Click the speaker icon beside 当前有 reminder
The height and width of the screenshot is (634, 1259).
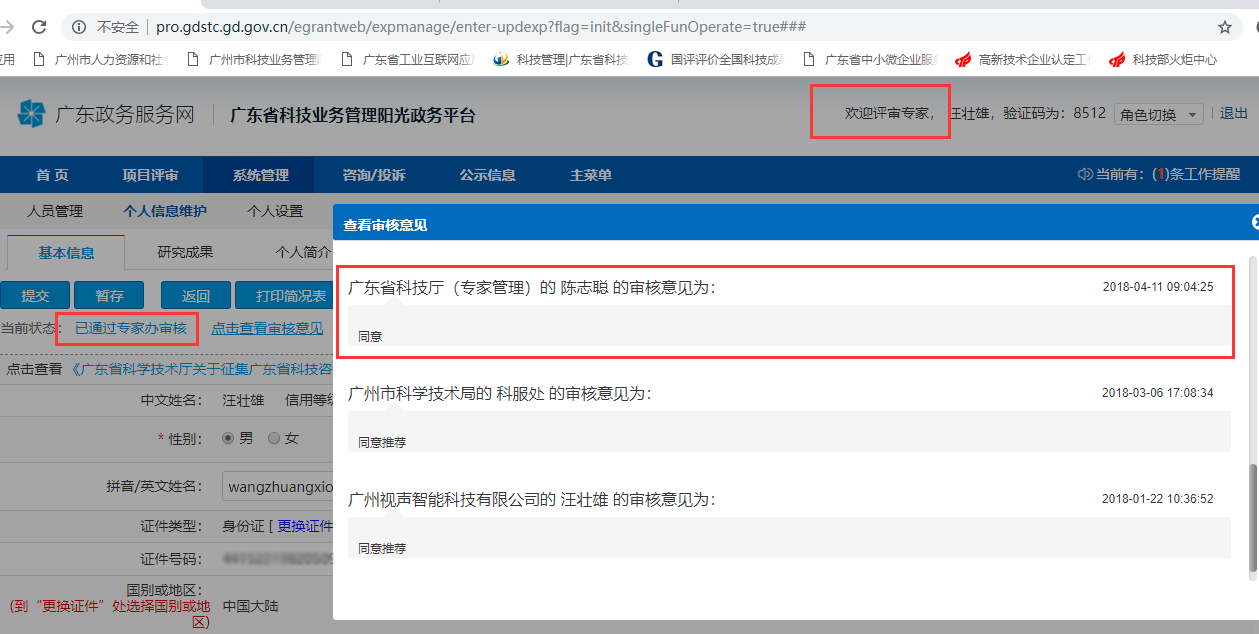coord(1084,174)
